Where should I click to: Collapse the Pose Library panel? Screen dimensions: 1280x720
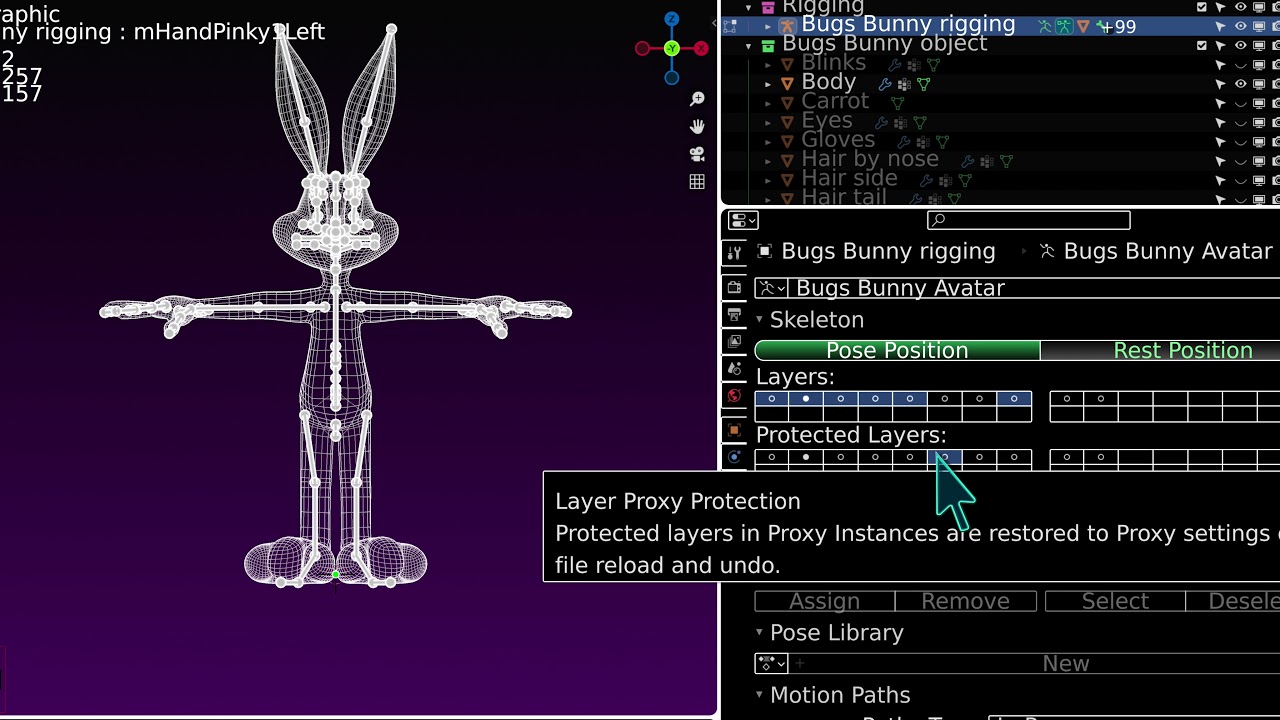point(760,633)
